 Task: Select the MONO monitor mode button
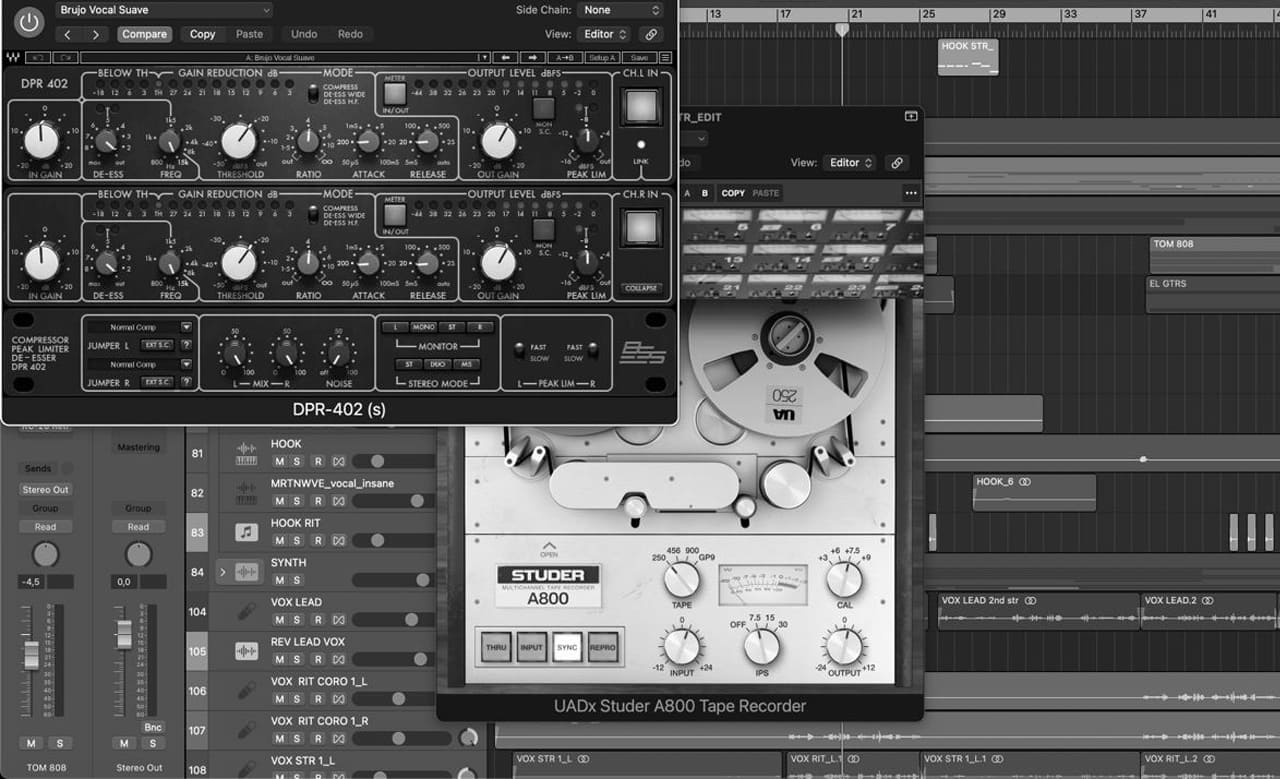tap(423, 327)
